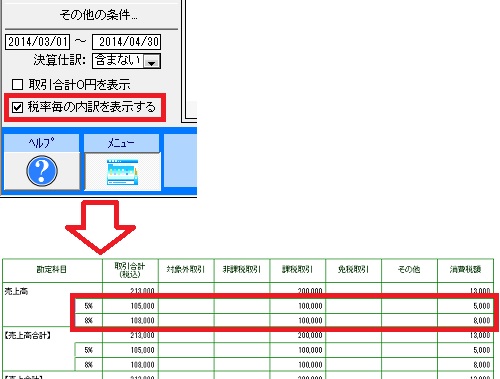Click 105,000 total in 売上高 5% row
The image size is (500, 379).
(x=142, y=306)
